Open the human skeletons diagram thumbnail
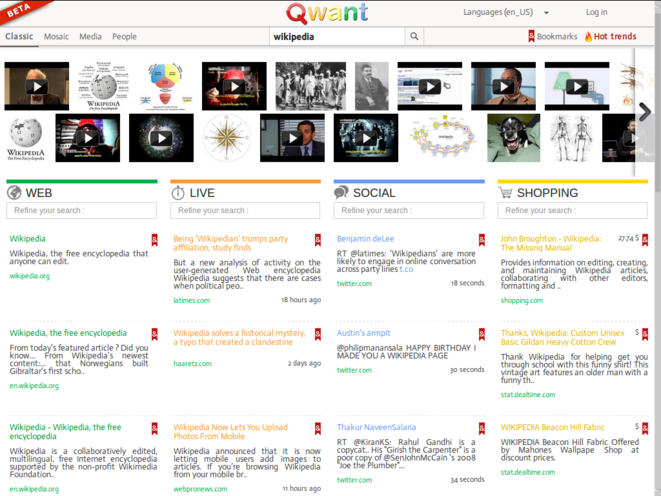This screenshot has width=661, height=496. click(571, 138)
